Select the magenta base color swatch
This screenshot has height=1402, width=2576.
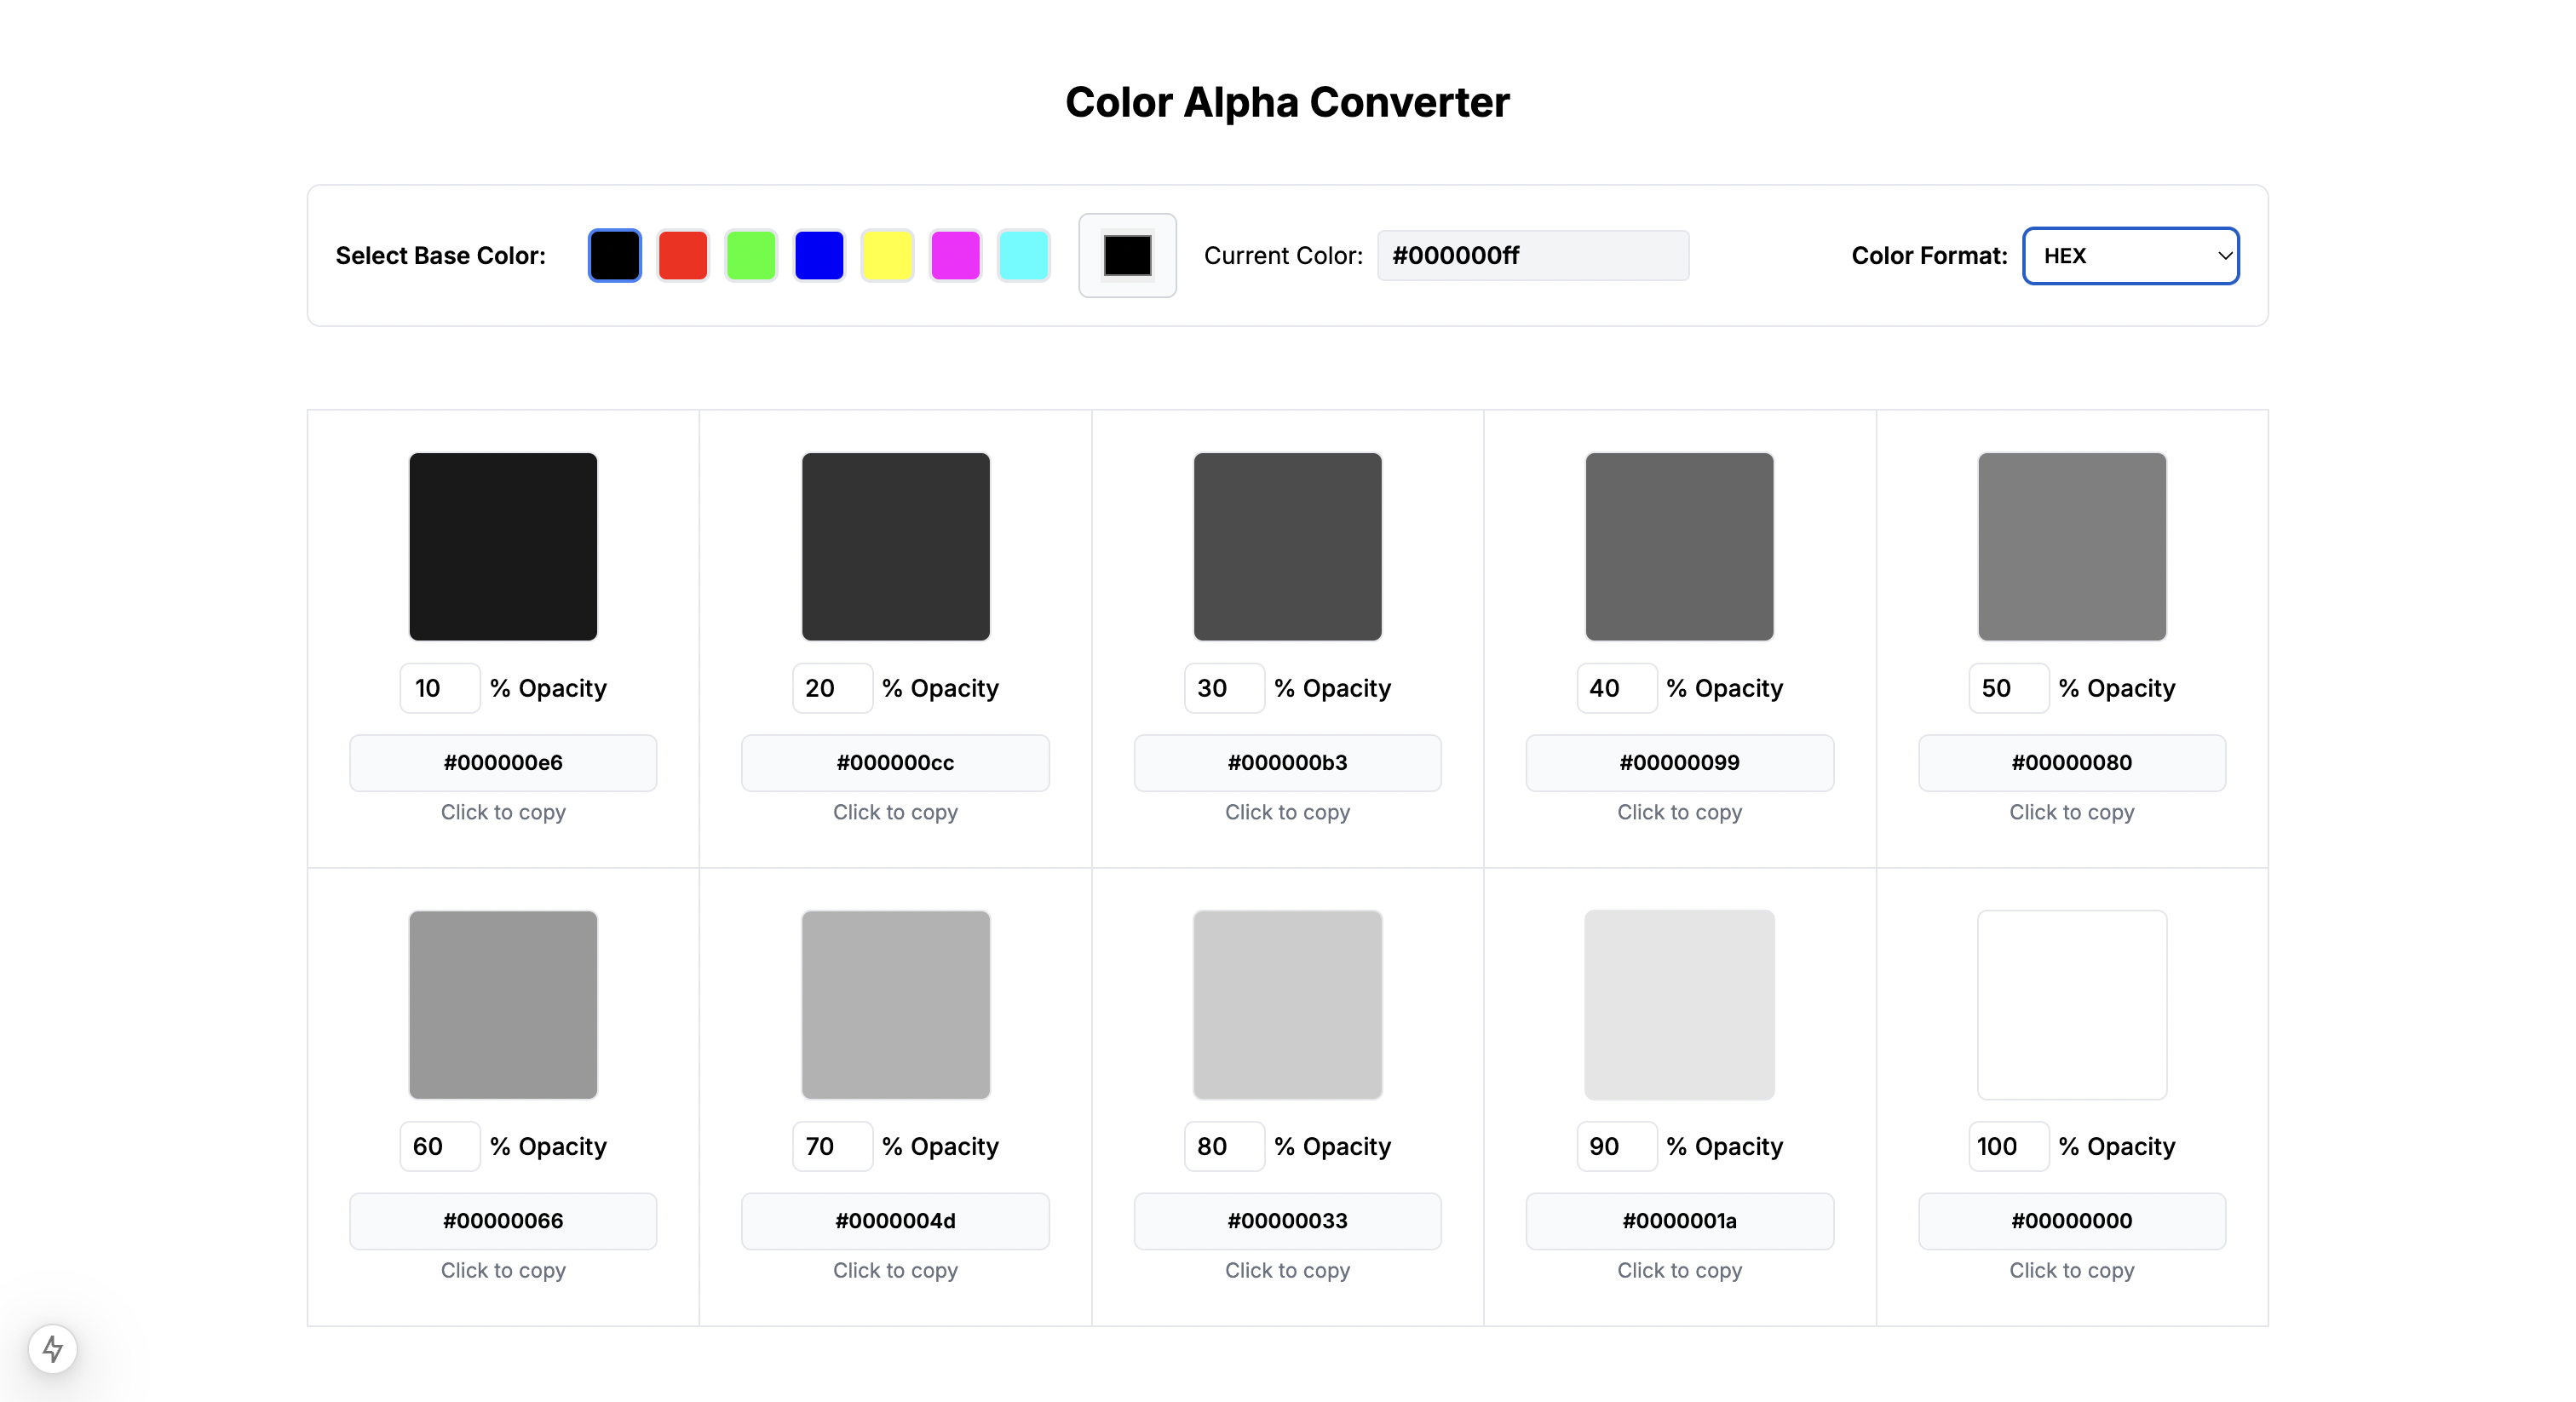tap(955, 255)
